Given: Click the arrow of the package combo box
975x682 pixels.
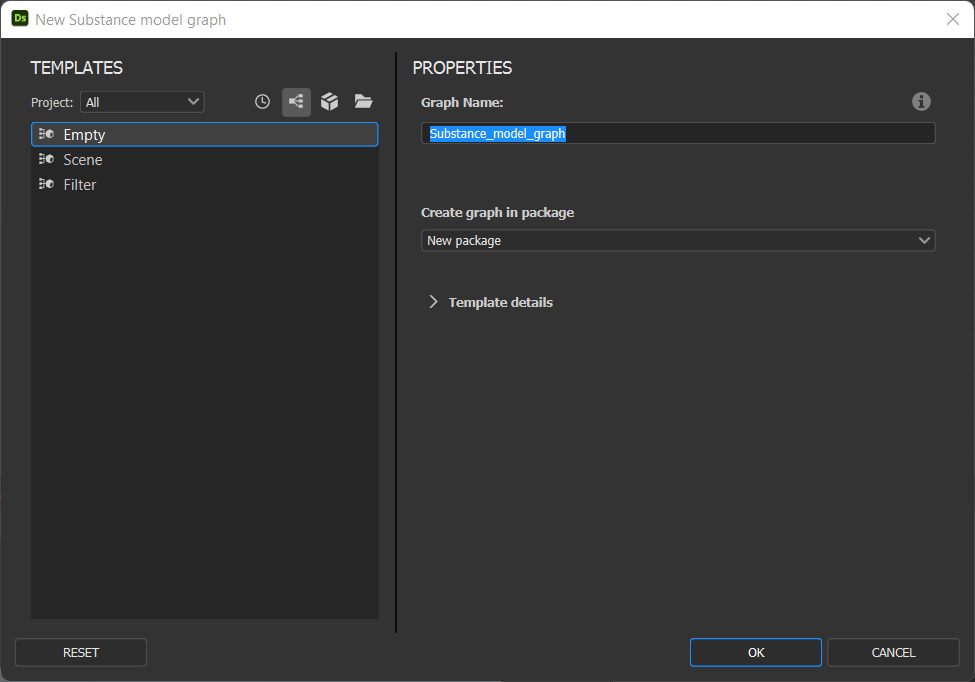Looking at the screenshot, I should coord(924,241).
